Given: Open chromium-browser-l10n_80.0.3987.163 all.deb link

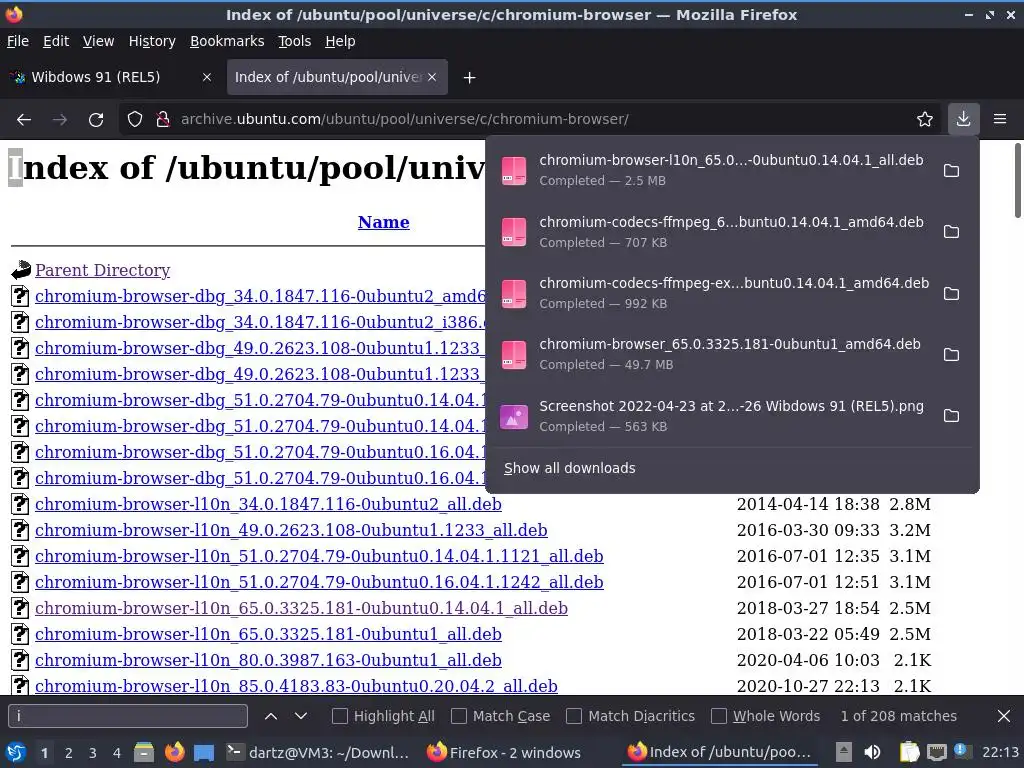Looking at the screenshot, I should [268, 660].
